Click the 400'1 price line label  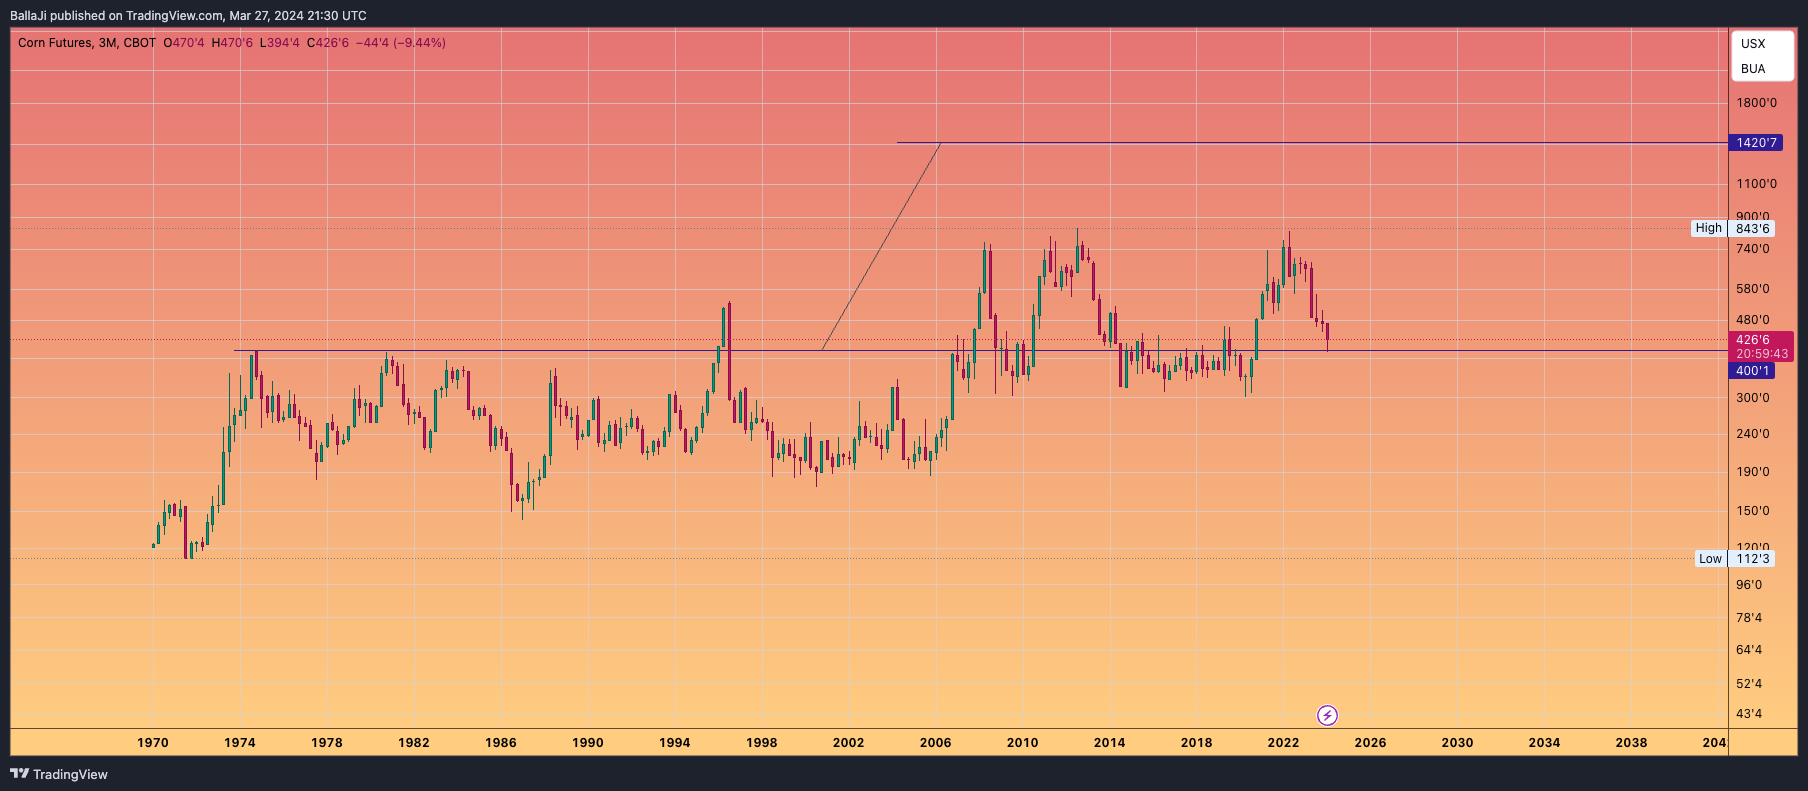tap(1752, 371)
